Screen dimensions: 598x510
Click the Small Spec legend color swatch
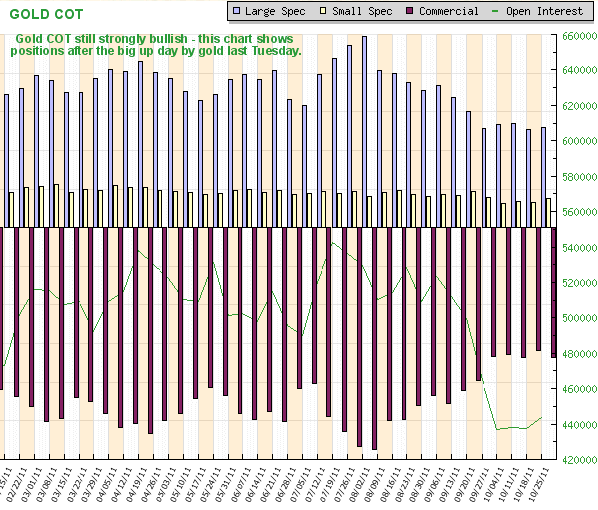[323, 11]
